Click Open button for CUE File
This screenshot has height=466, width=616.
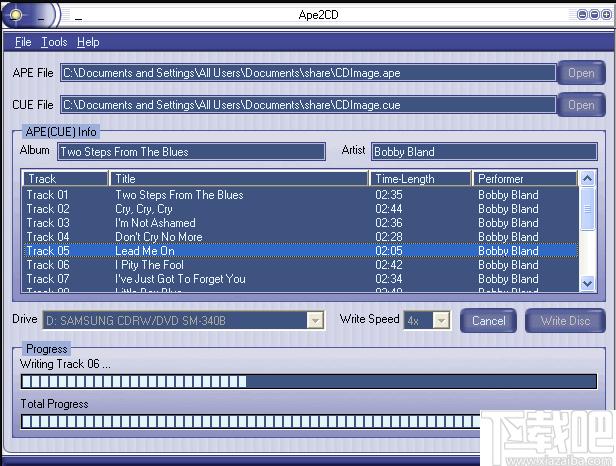(581, 105)
